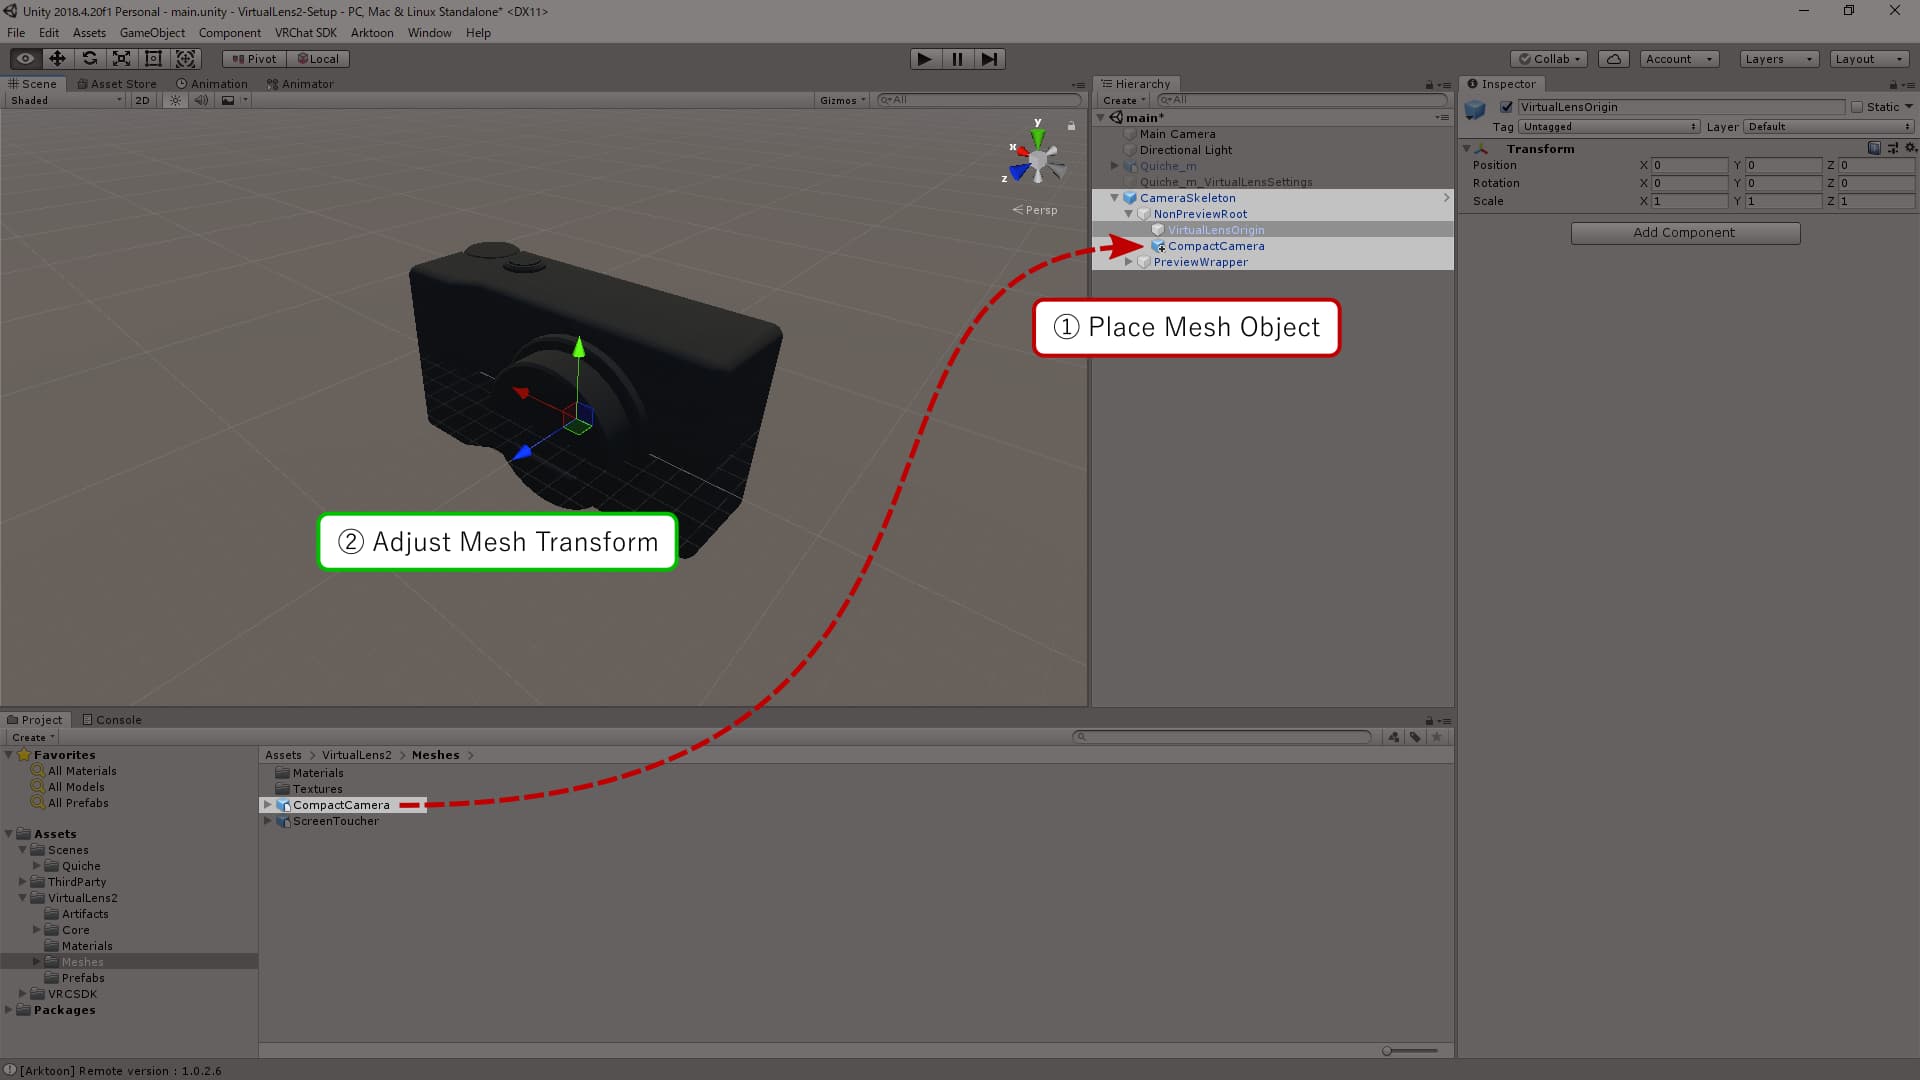
Task: Open the cloud Services button
Action: 1613,59
